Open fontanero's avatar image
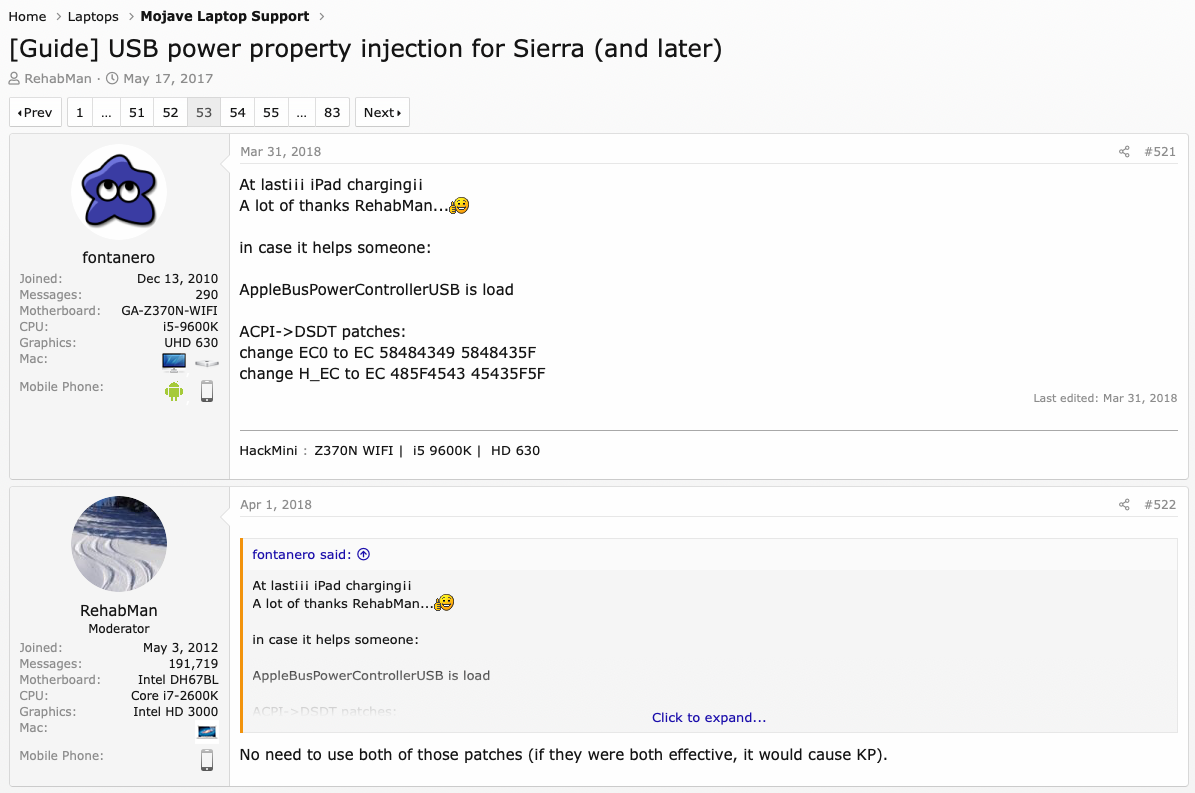1195x793 pixels. 119,193
